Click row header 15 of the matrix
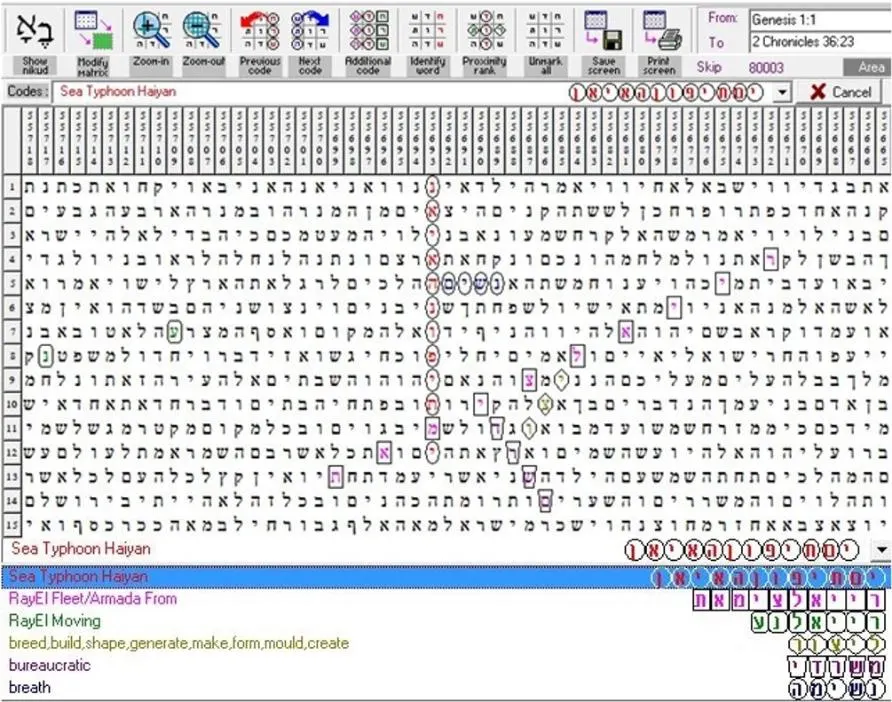 pyautogui.click(x=12, y=525)
